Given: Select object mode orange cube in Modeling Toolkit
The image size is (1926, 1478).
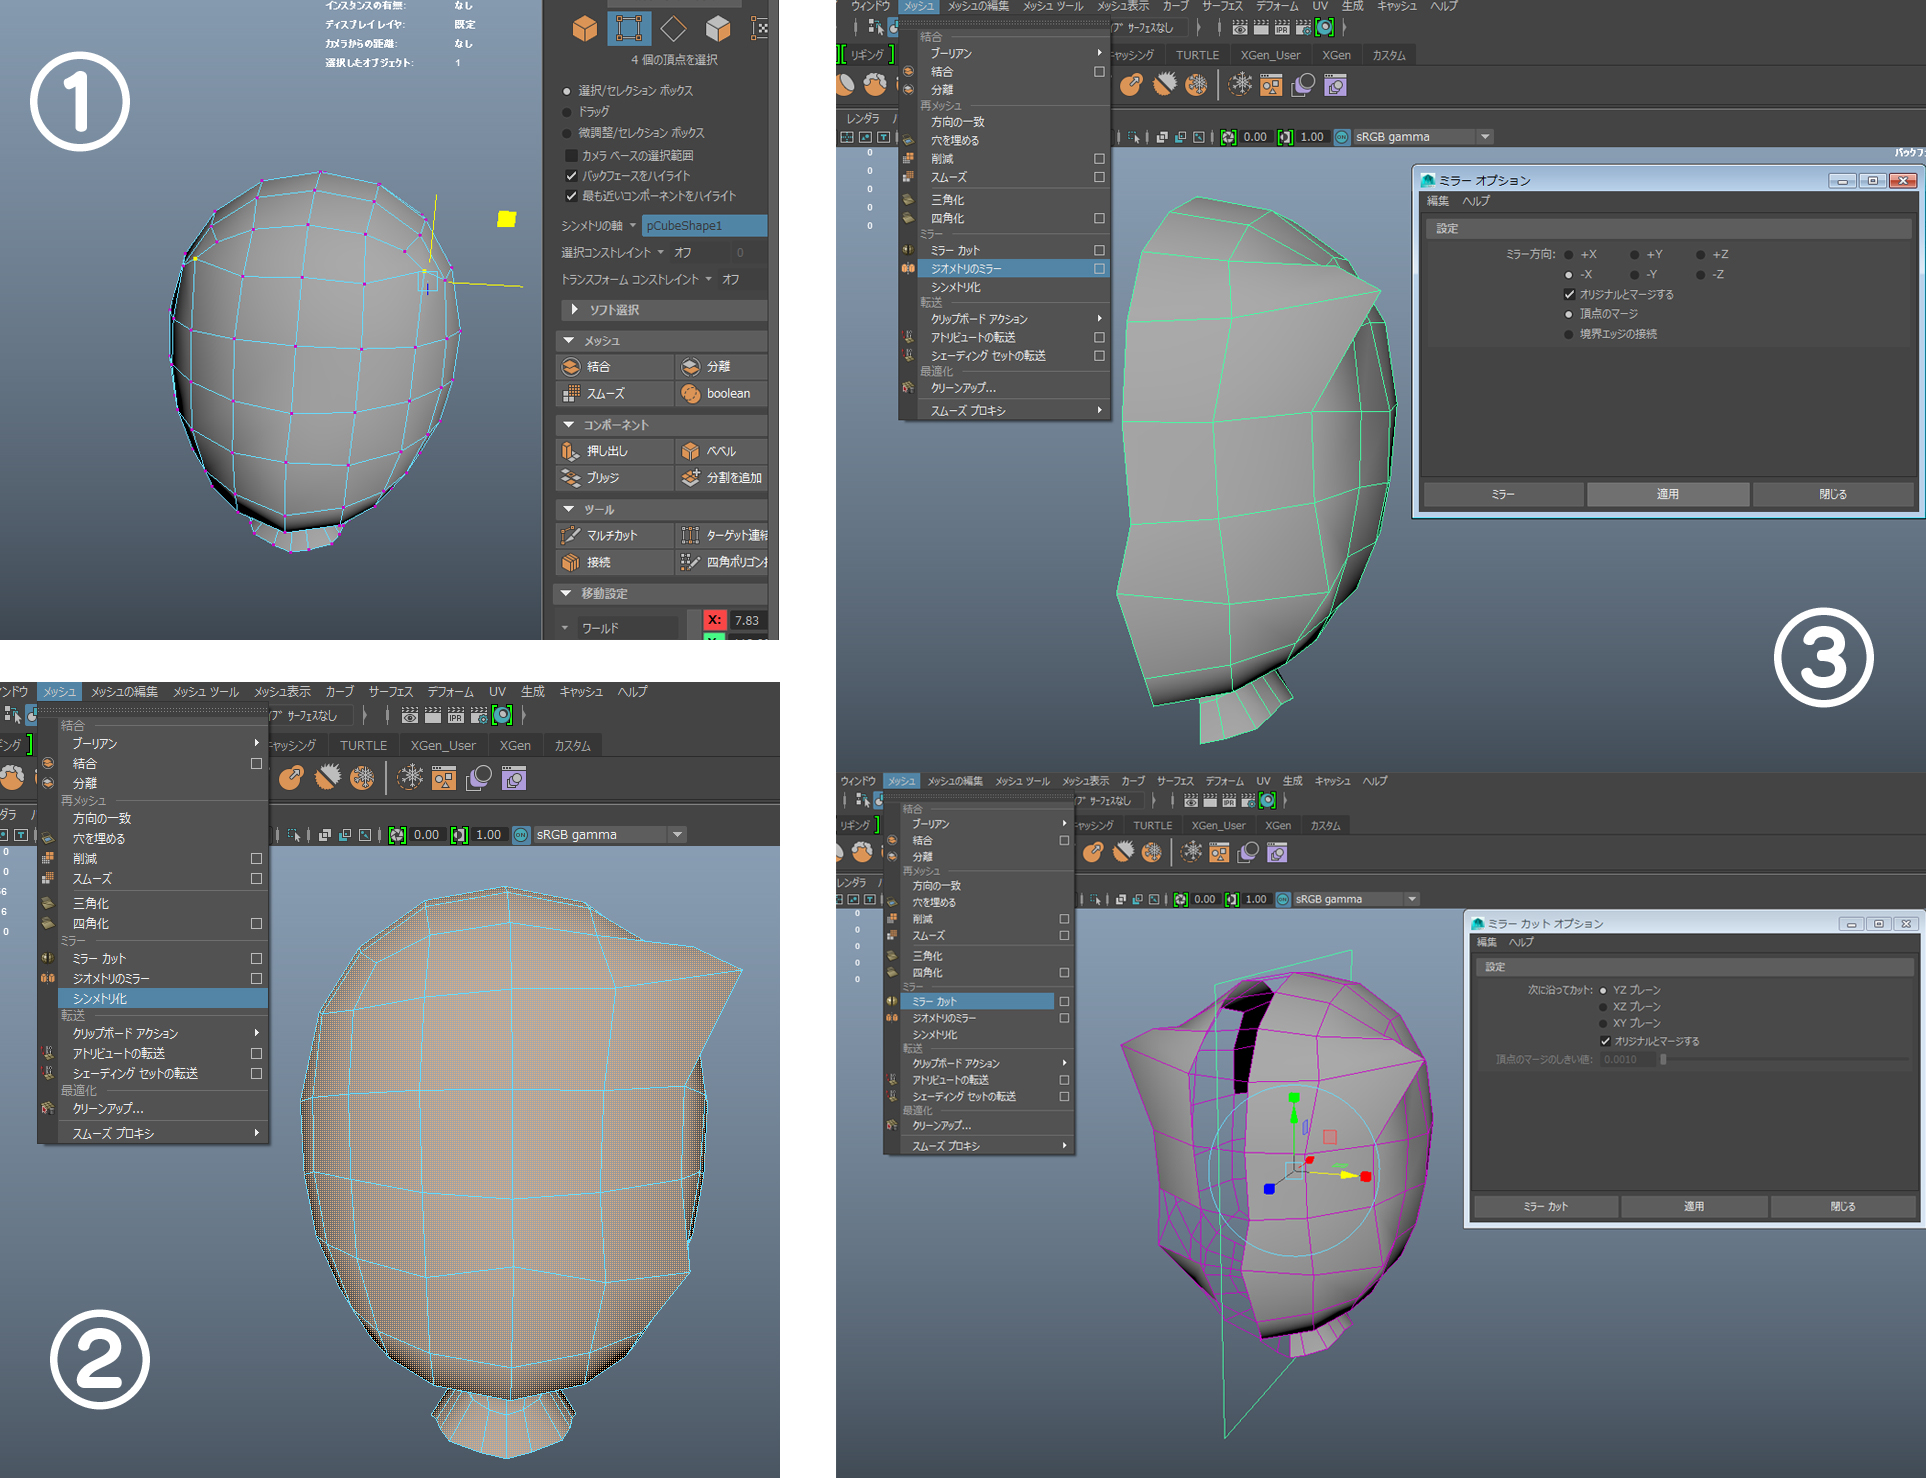Looking at the screenshot, I should 585,28.
